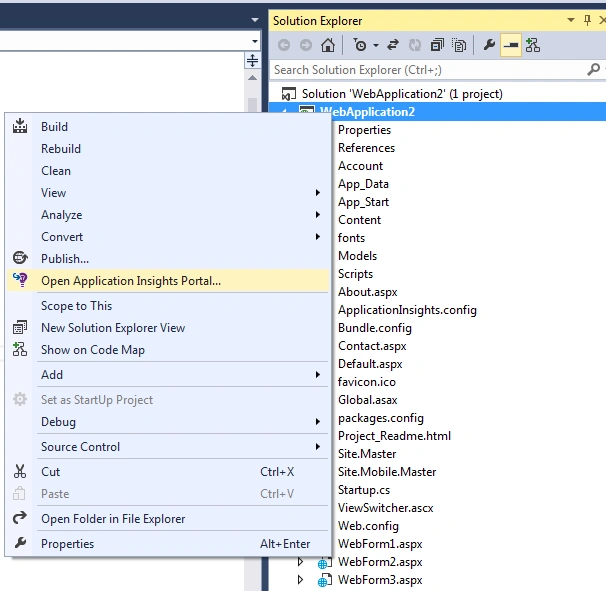The image size is (606, 591).
Task: Expand the WebForm2.aspx tree node
Action: (300, 561)
